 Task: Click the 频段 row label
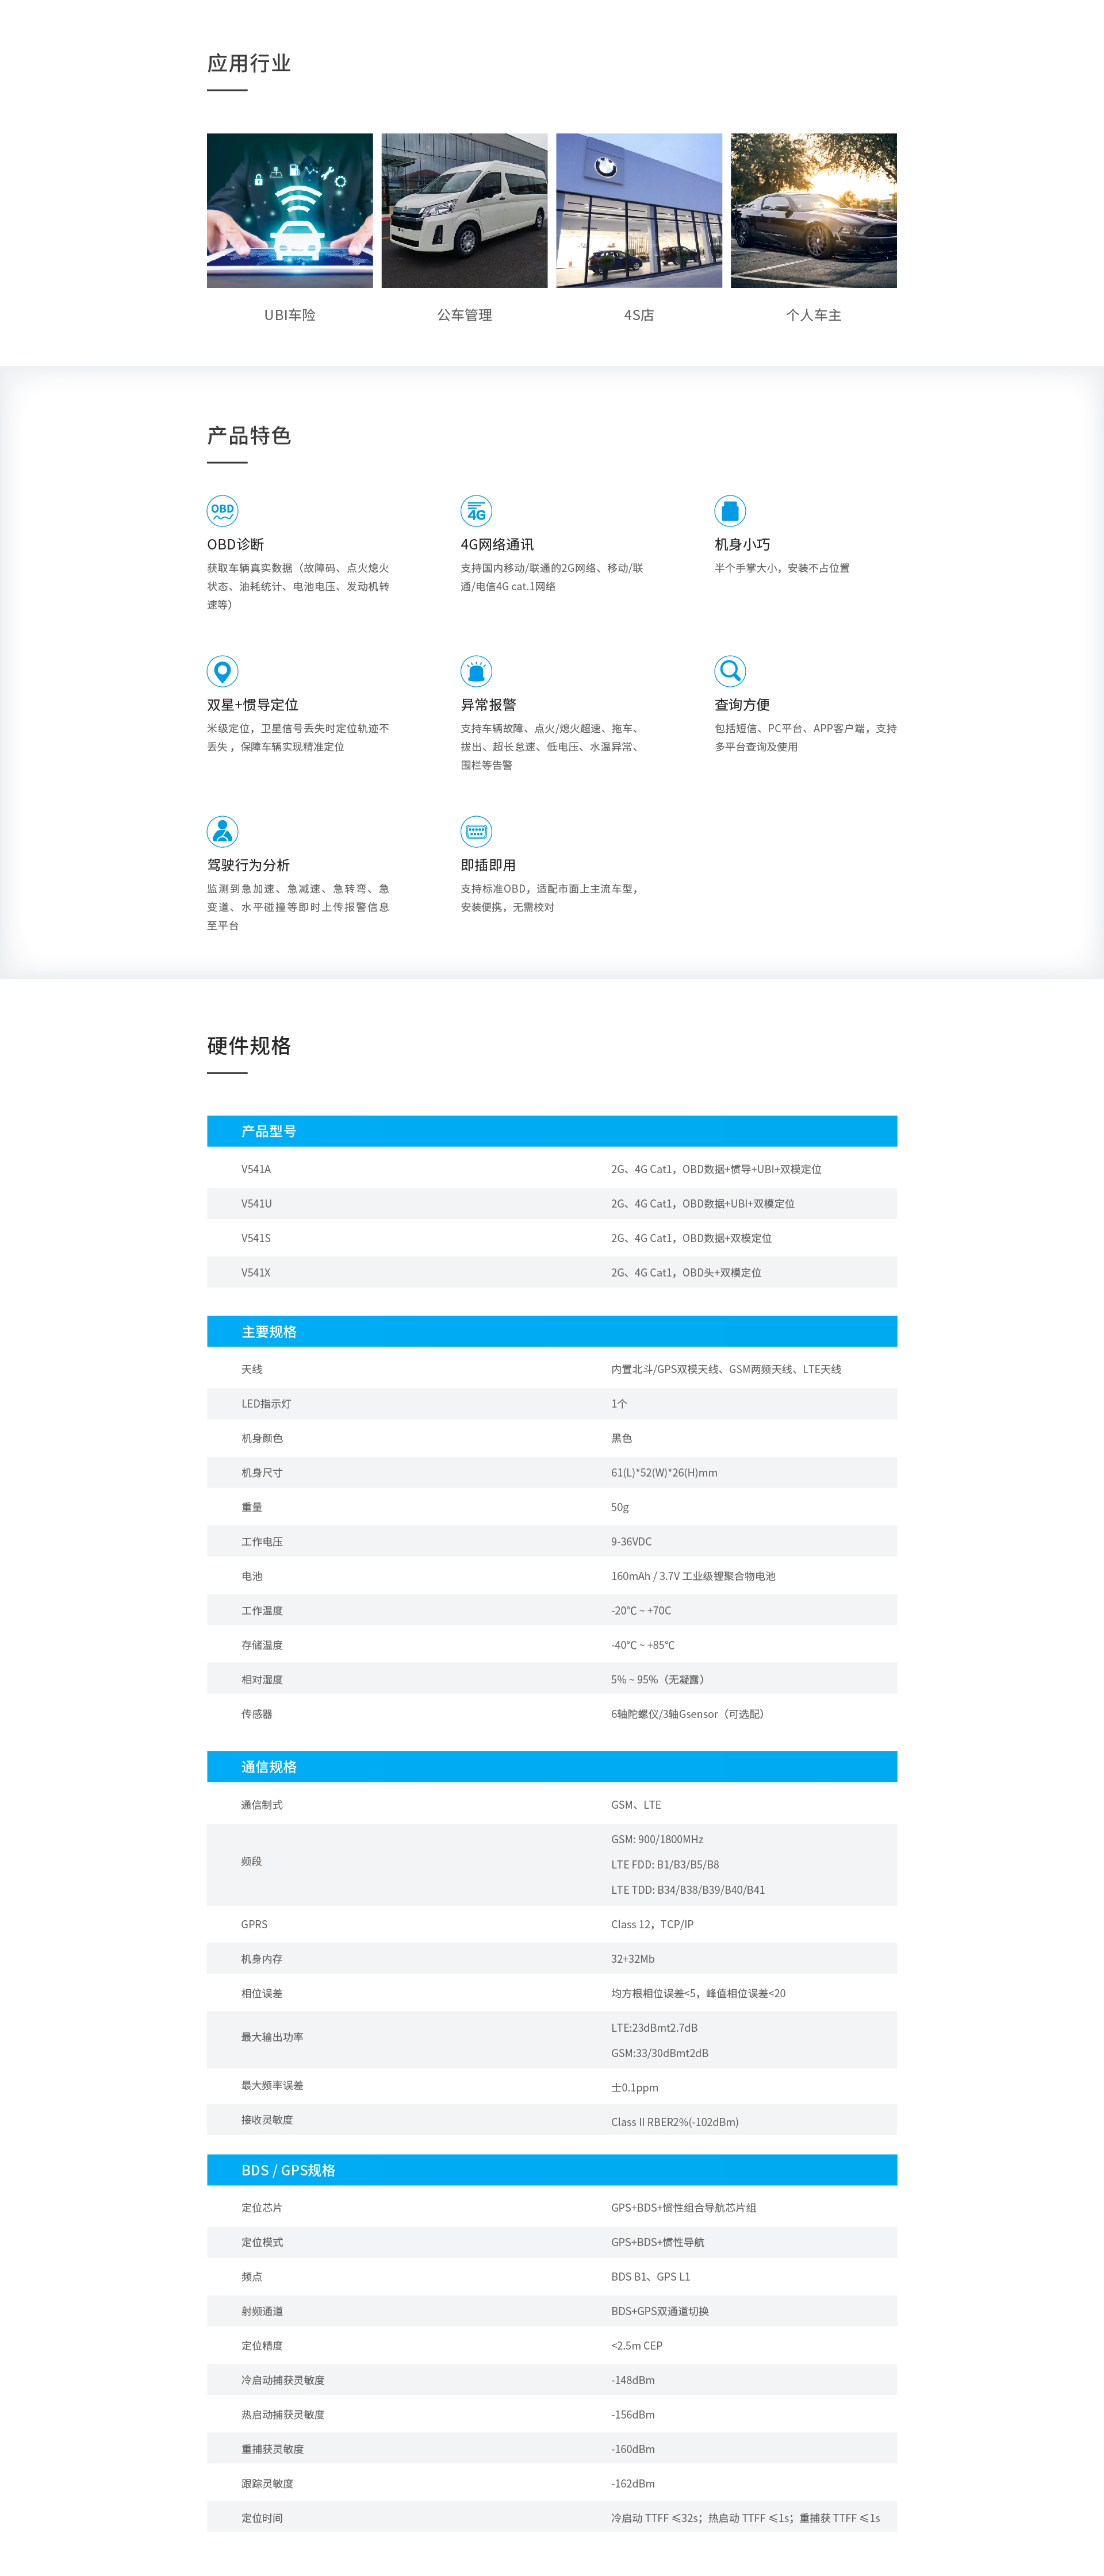[x=252, y=1862]
